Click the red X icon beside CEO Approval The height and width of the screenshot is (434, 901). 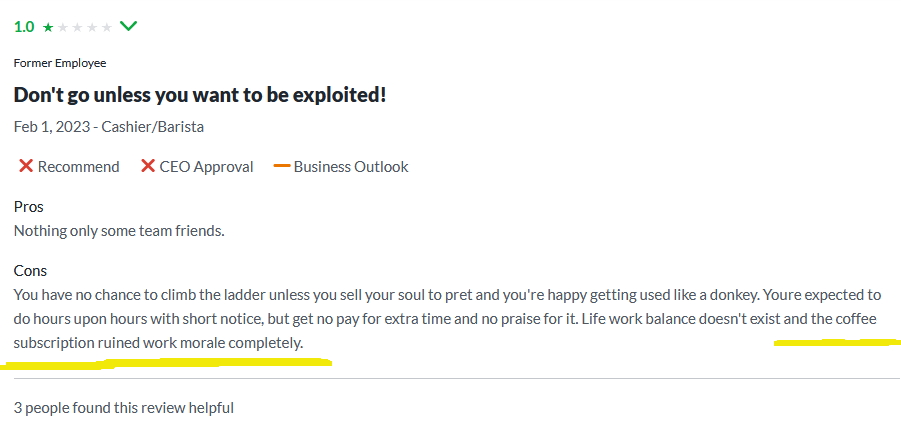point(148,166)
